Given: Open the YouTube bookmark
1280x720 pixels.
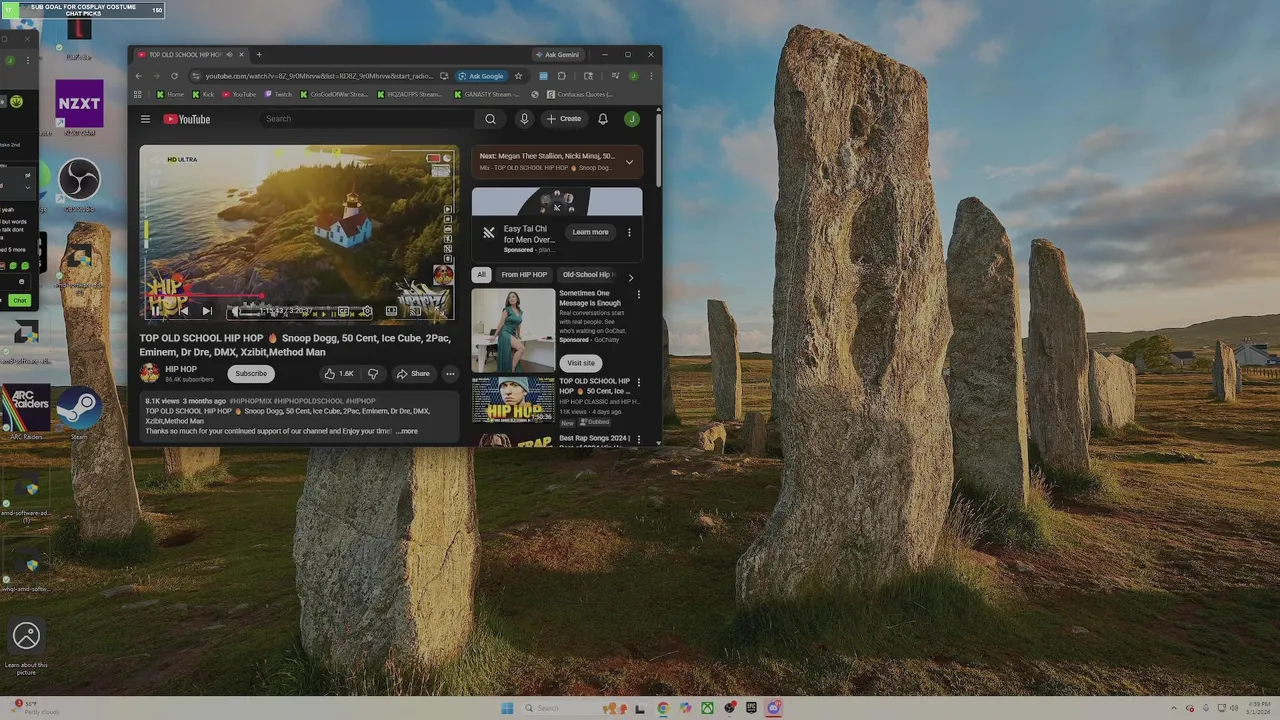Looking at the screenshot, I should pyautogui.click(x=239, y=95).
